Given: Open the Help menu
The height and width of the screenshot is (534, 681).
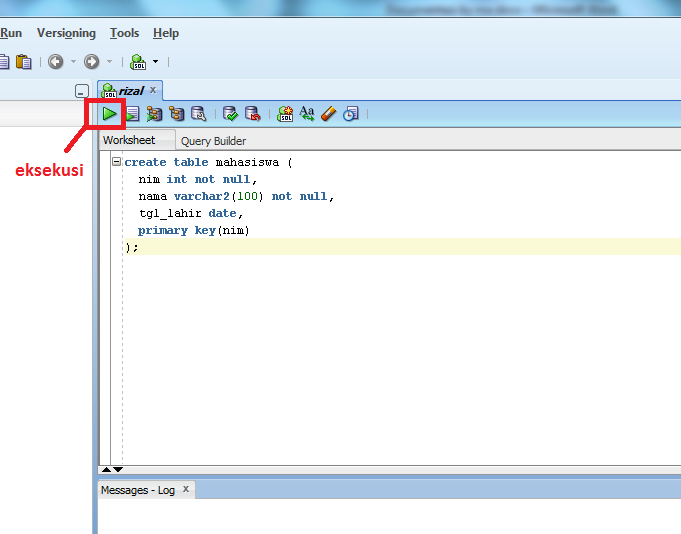Looking at the screenshot, I should click(166, 33).
